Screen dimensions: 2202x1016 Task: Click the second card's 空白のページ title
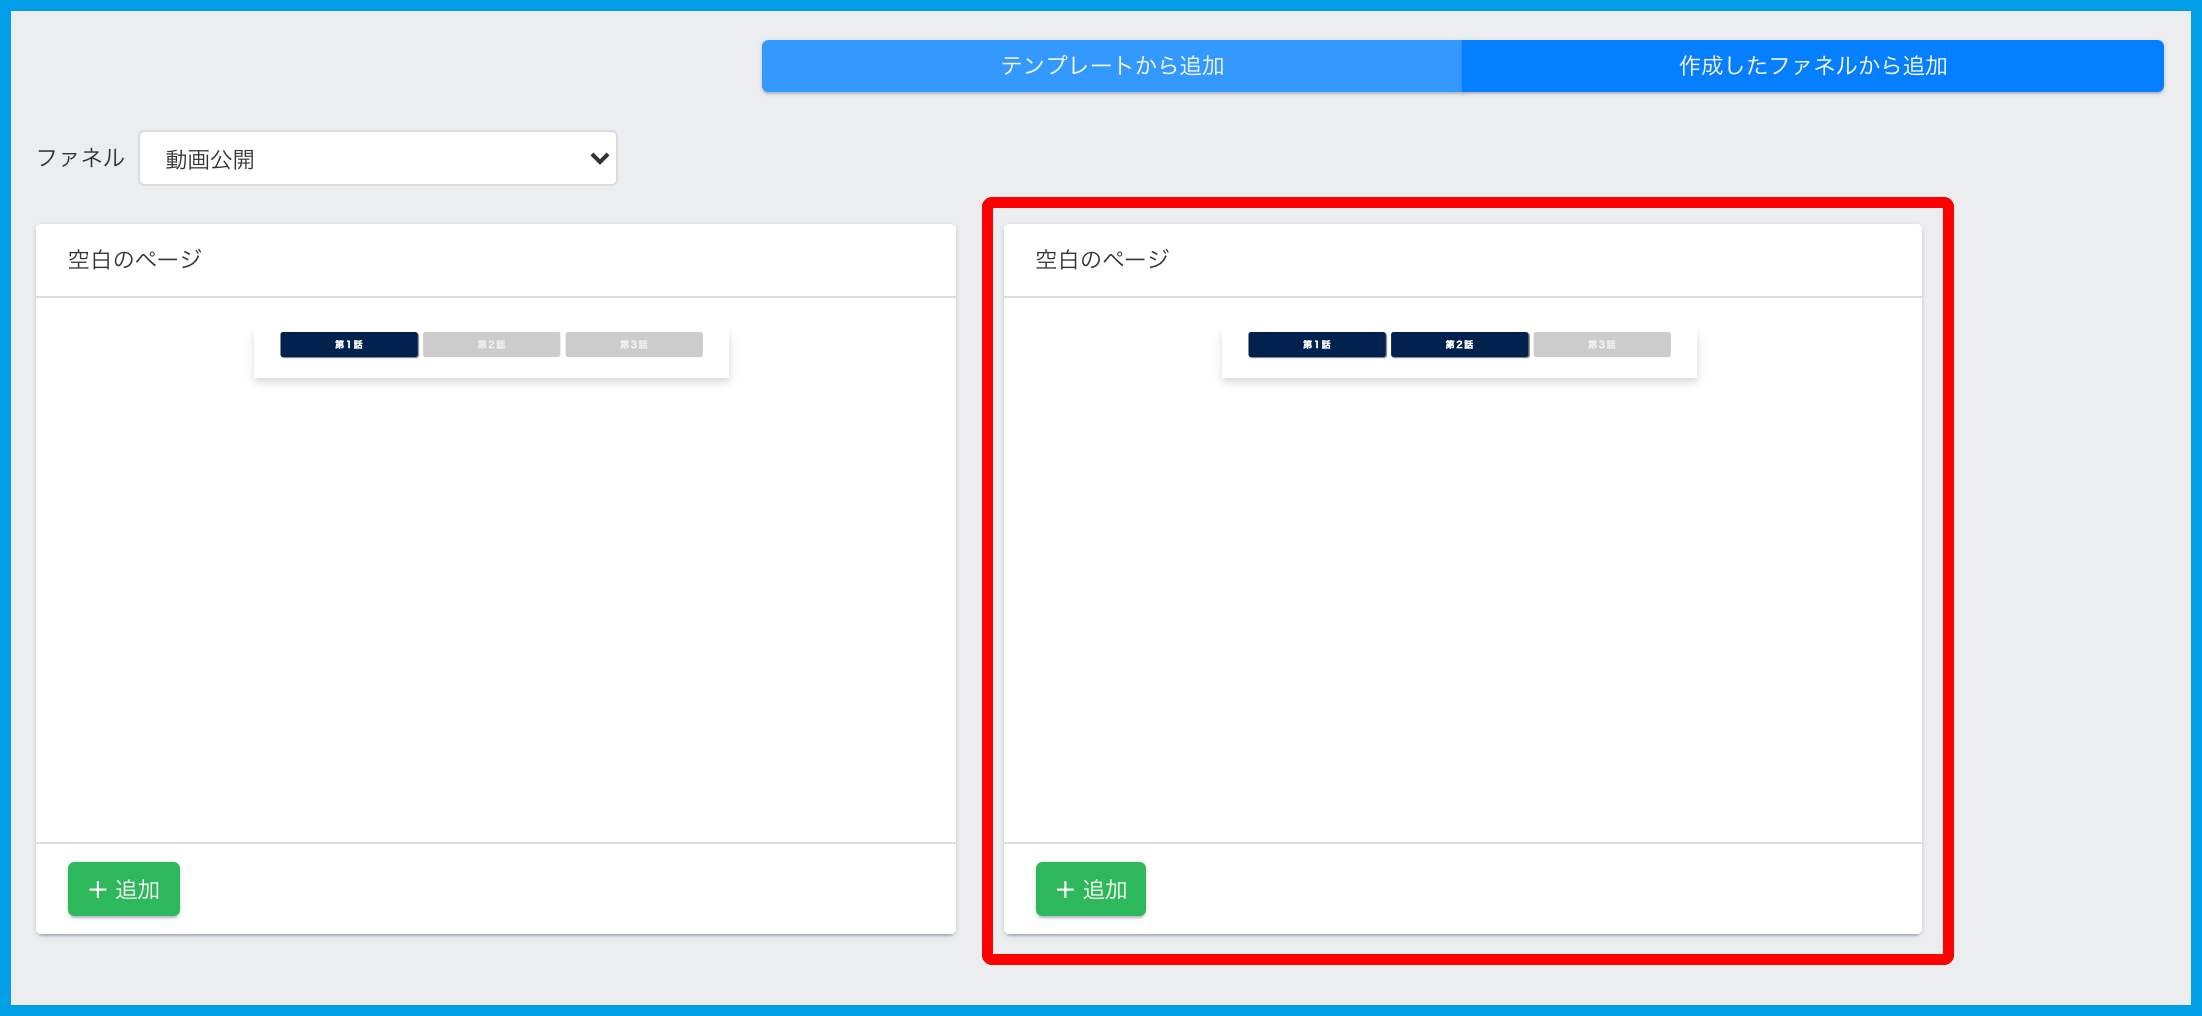(x=1102, y=260)
